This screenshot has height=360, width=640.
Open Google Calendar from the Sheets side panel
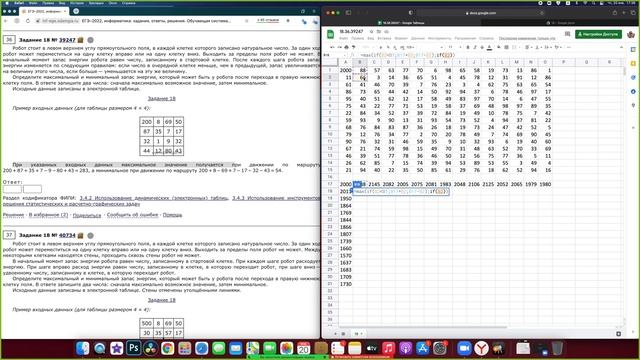click(x=633, y=50)
